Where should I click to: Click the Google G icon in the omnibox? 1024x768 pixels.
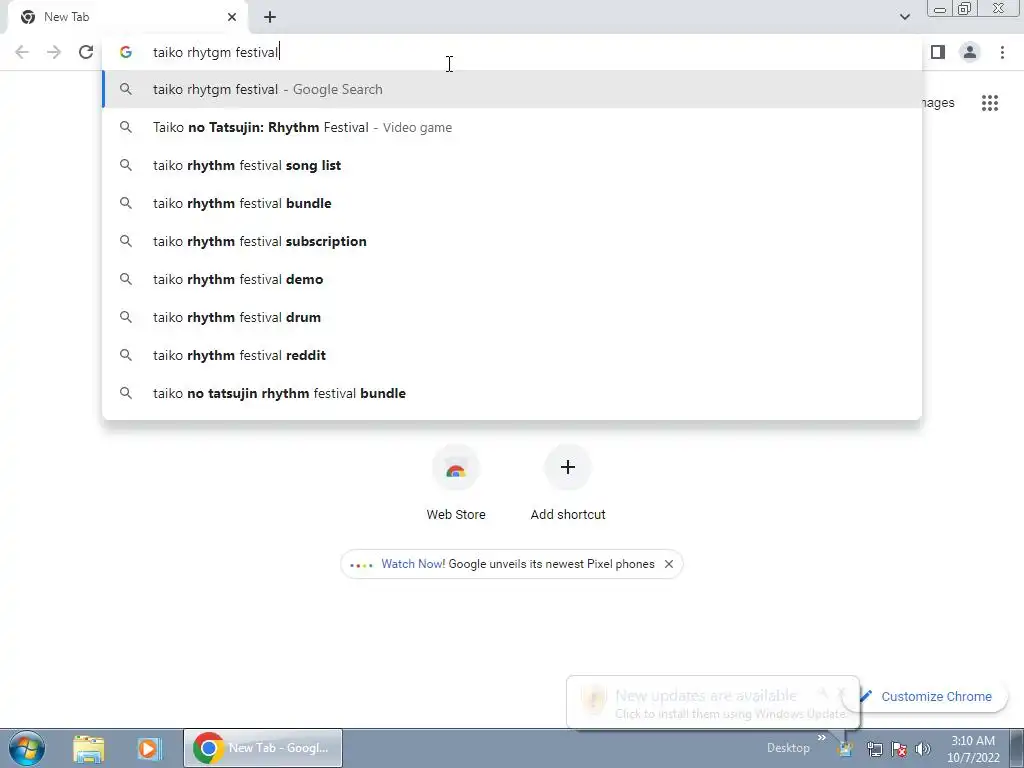pos(126,52)
